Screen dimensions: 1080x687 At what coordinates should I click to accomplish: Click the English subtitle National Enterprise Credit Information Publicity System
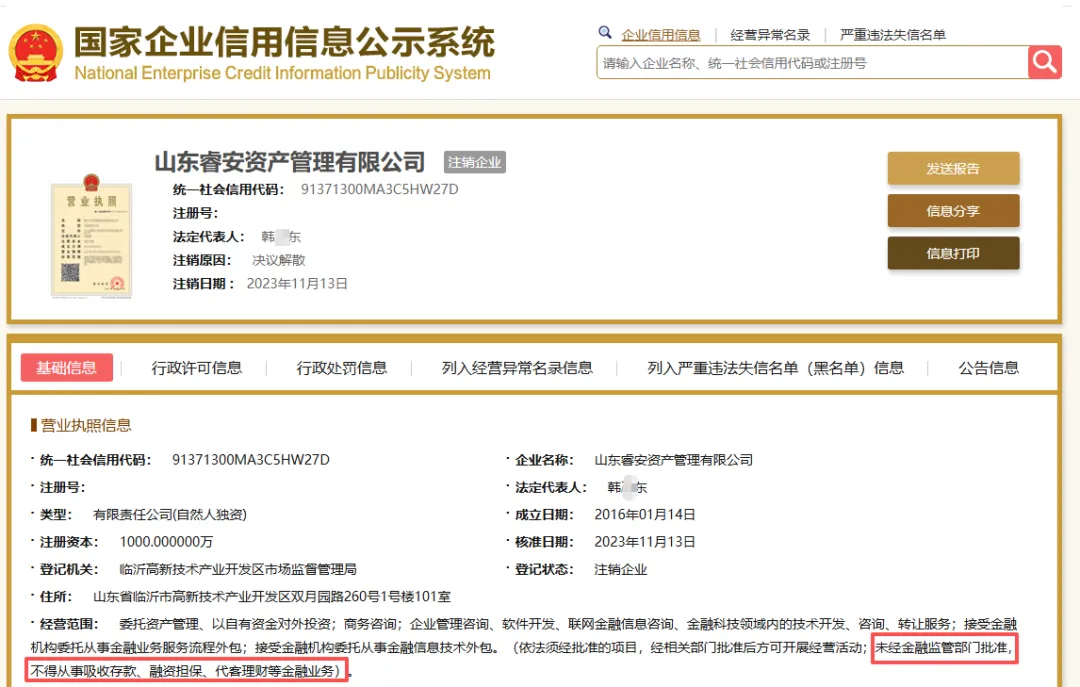click(x=282, y=73)
